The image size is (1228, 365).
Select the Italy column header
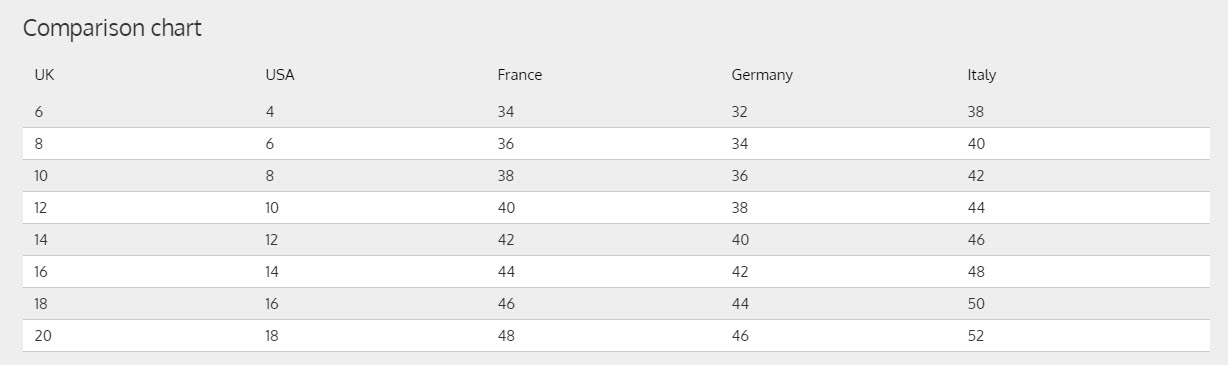982,75
